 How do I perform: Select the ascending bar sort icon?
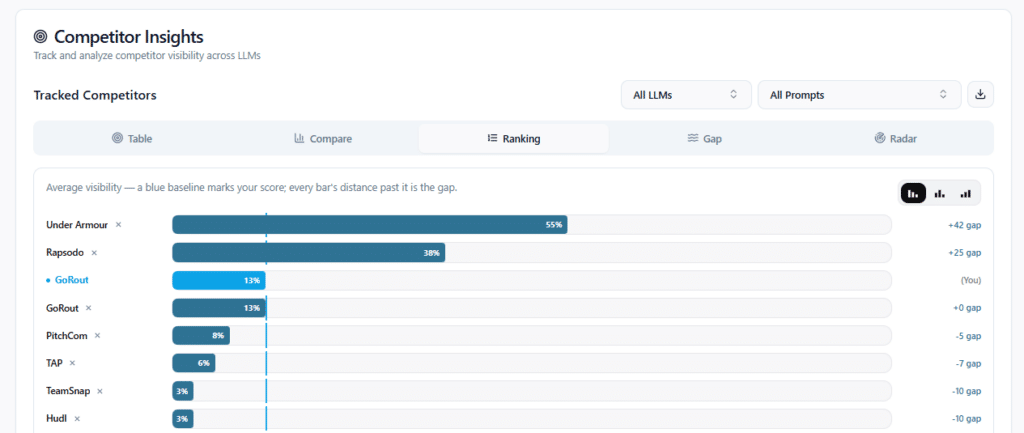[965, 193]
